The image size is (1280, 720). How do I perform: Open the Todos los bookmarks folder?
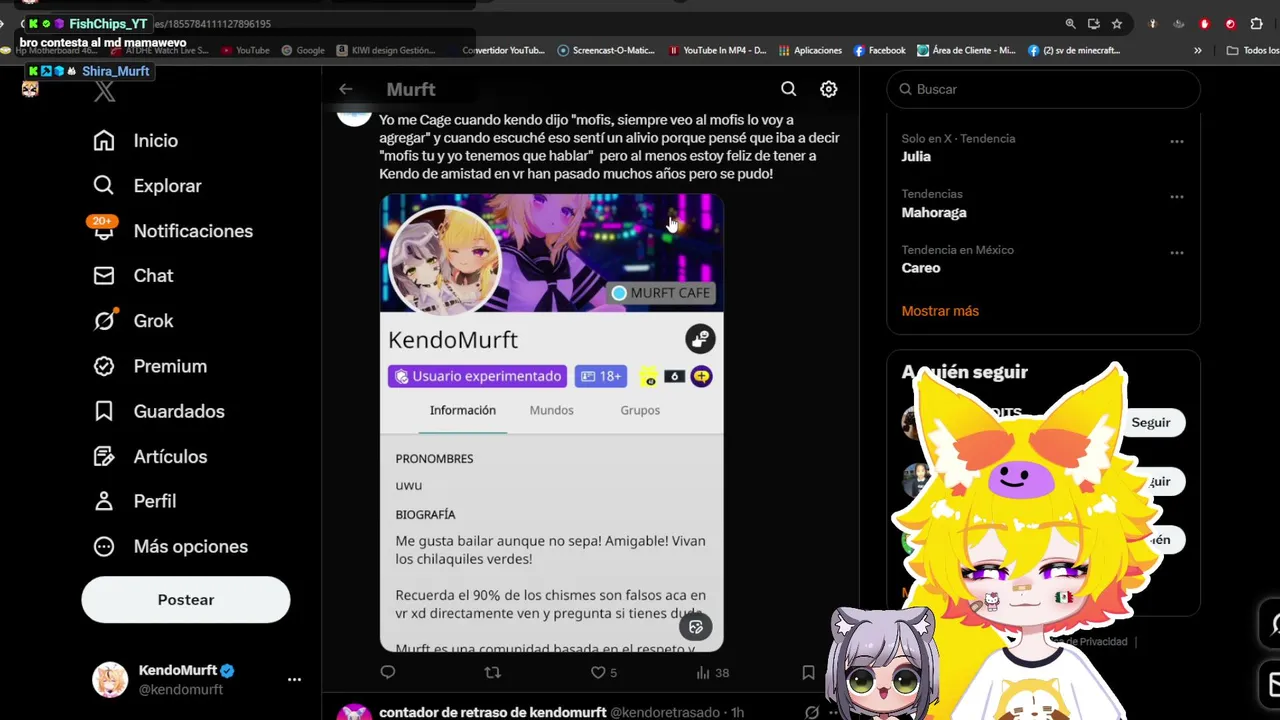click(x=1253, y=50)
